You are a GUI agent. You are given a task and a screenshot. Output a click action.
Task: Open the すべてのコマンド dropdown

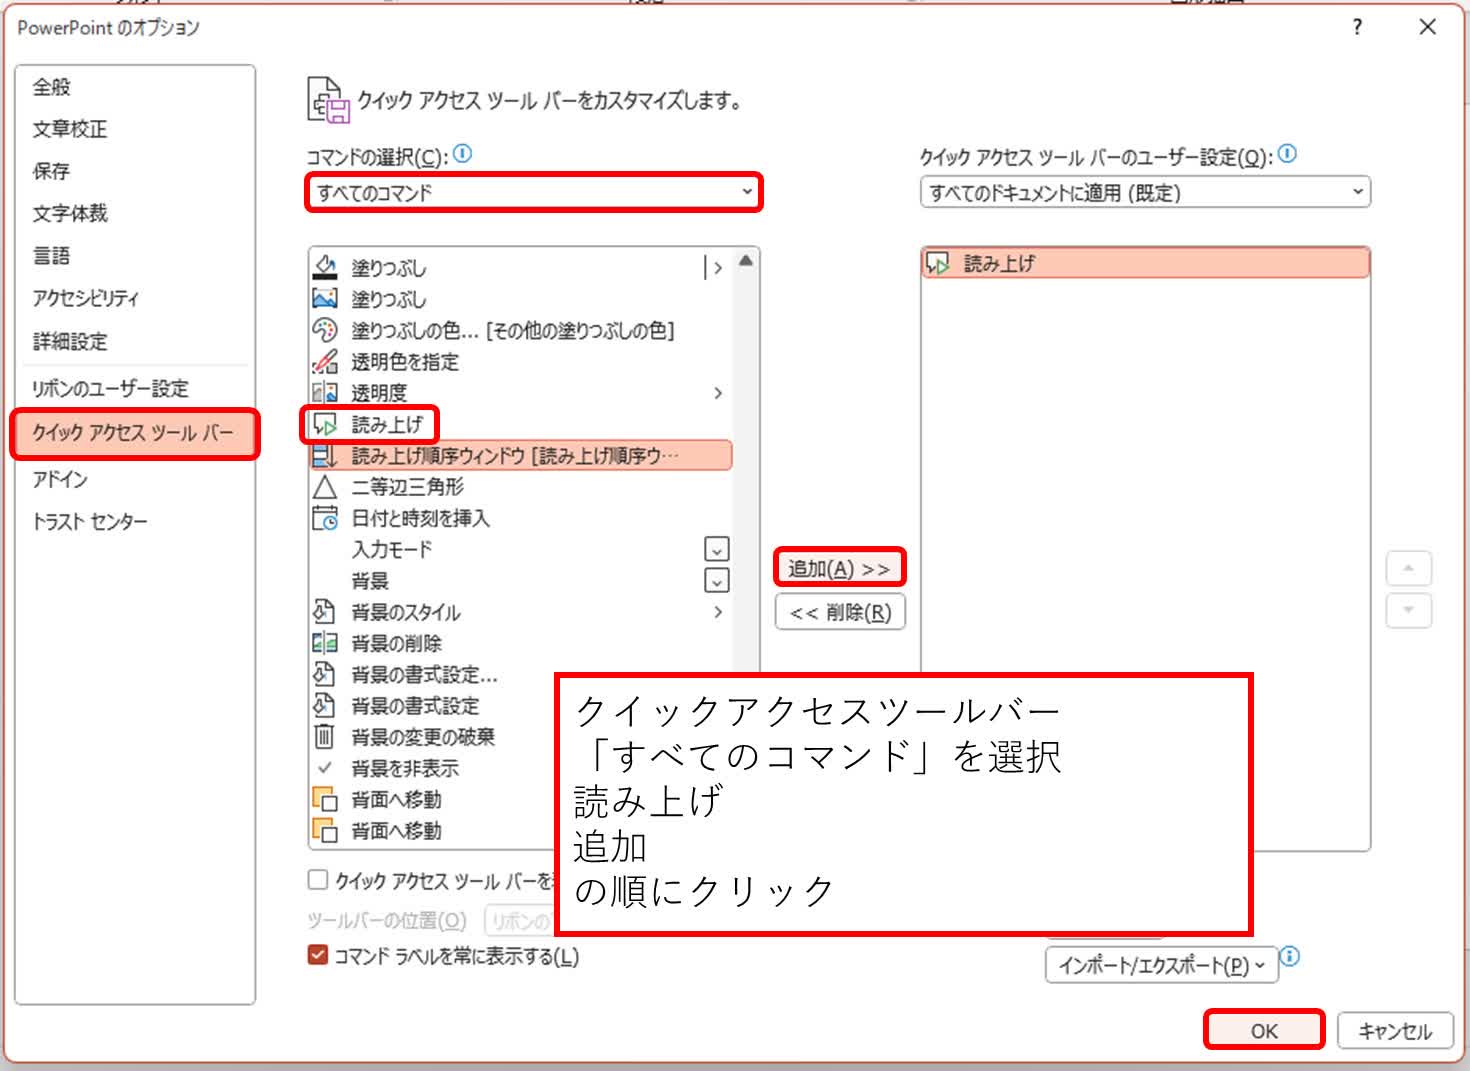(534, 192)
